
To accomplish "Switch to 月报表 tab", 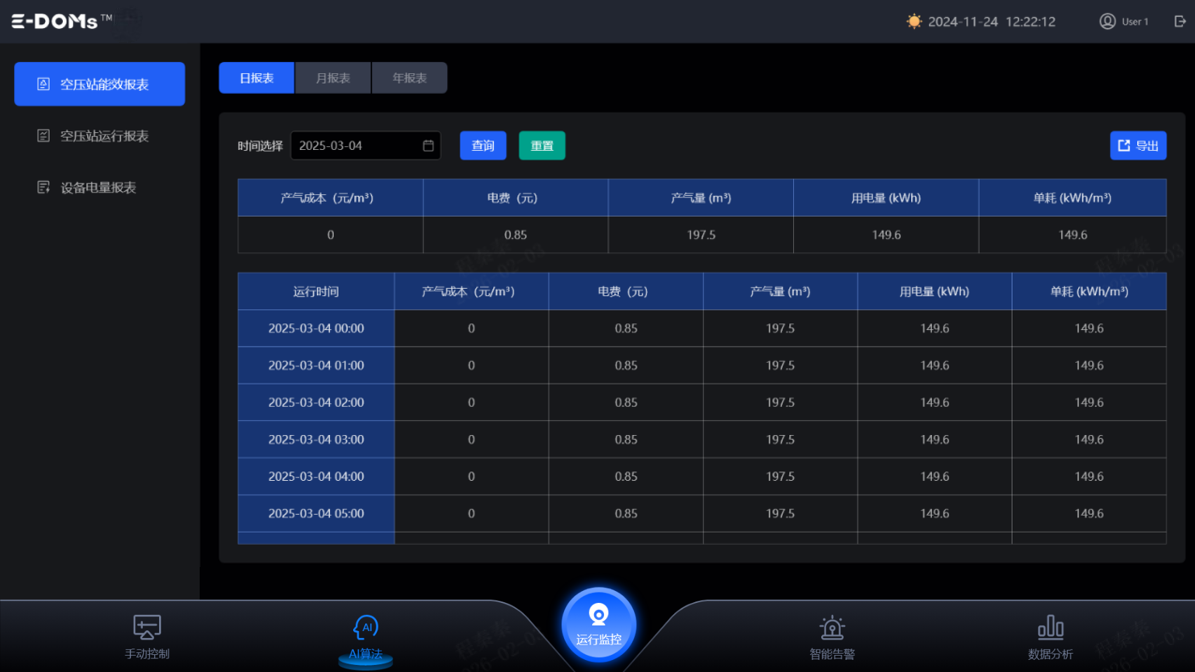I will click(x=333, y=78).
